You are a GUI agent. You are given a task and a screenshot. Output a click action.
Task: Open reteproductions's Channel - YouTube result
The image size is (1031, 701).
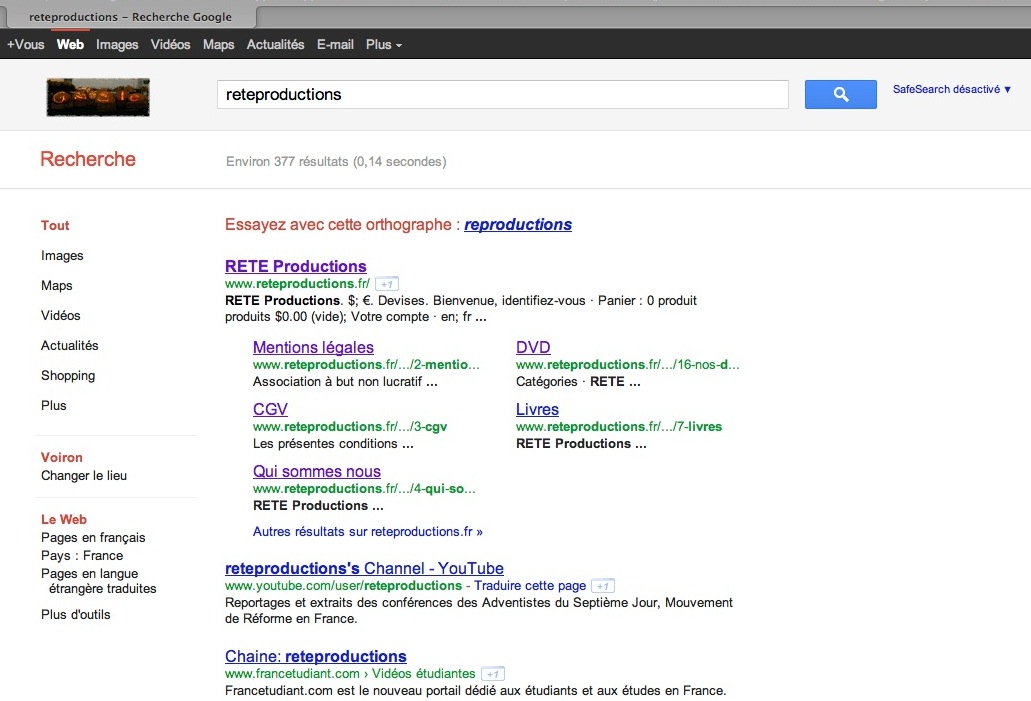coord(364,568)
